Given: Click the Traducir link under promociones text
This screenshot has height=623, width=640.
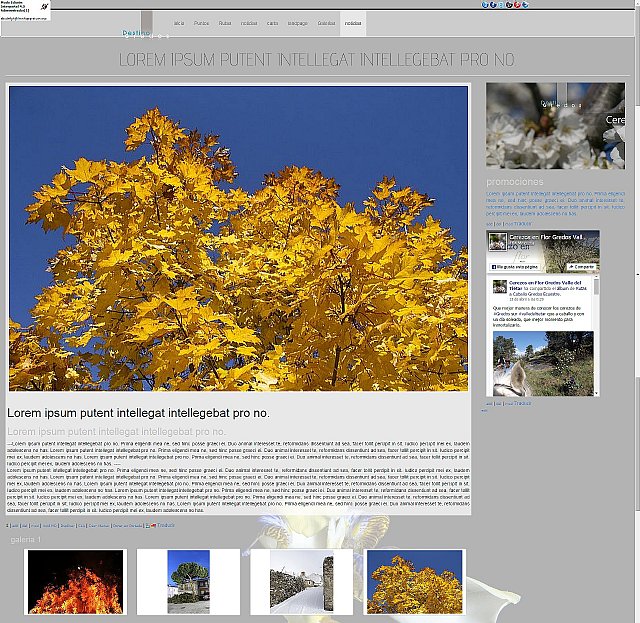Looking at the screenshot, I should [x=523, y=224].
